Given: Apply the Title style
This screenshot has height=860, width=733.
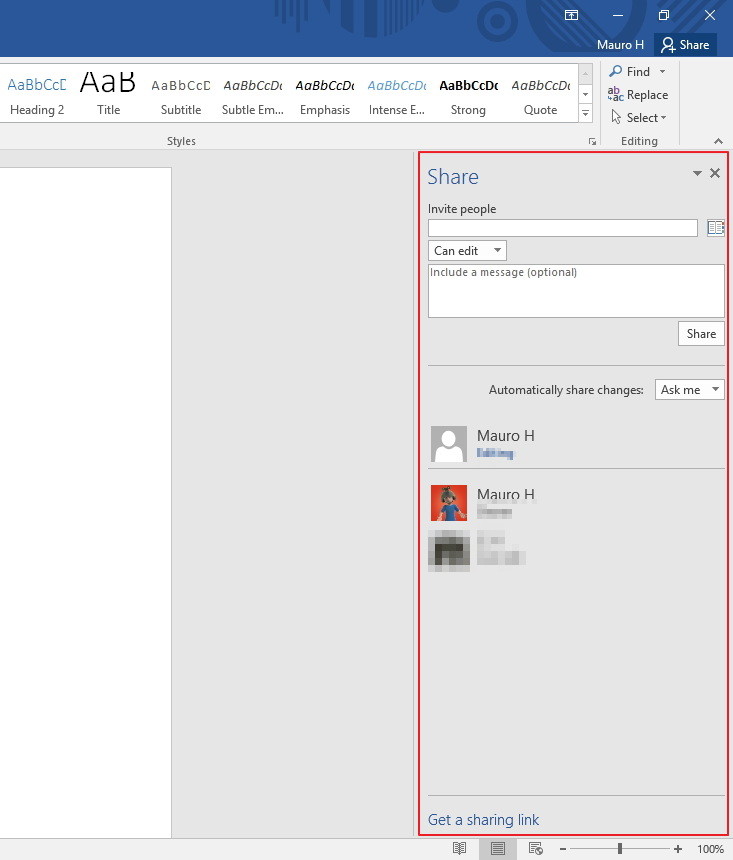Looking at the screenshot, I should [x=108, y=94].
